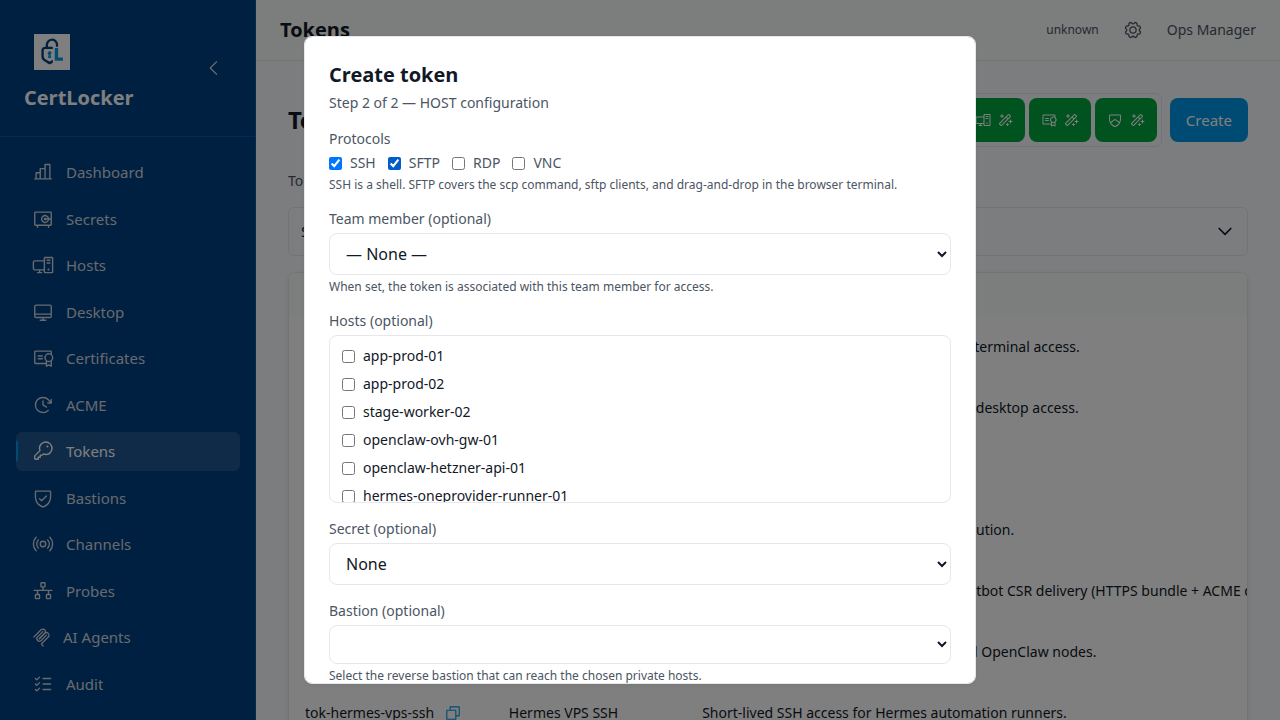The height and width of the screenshot is (720, 1280).
Task: Click the Ops Manager user label
Action: click(x=1211, y=30)
